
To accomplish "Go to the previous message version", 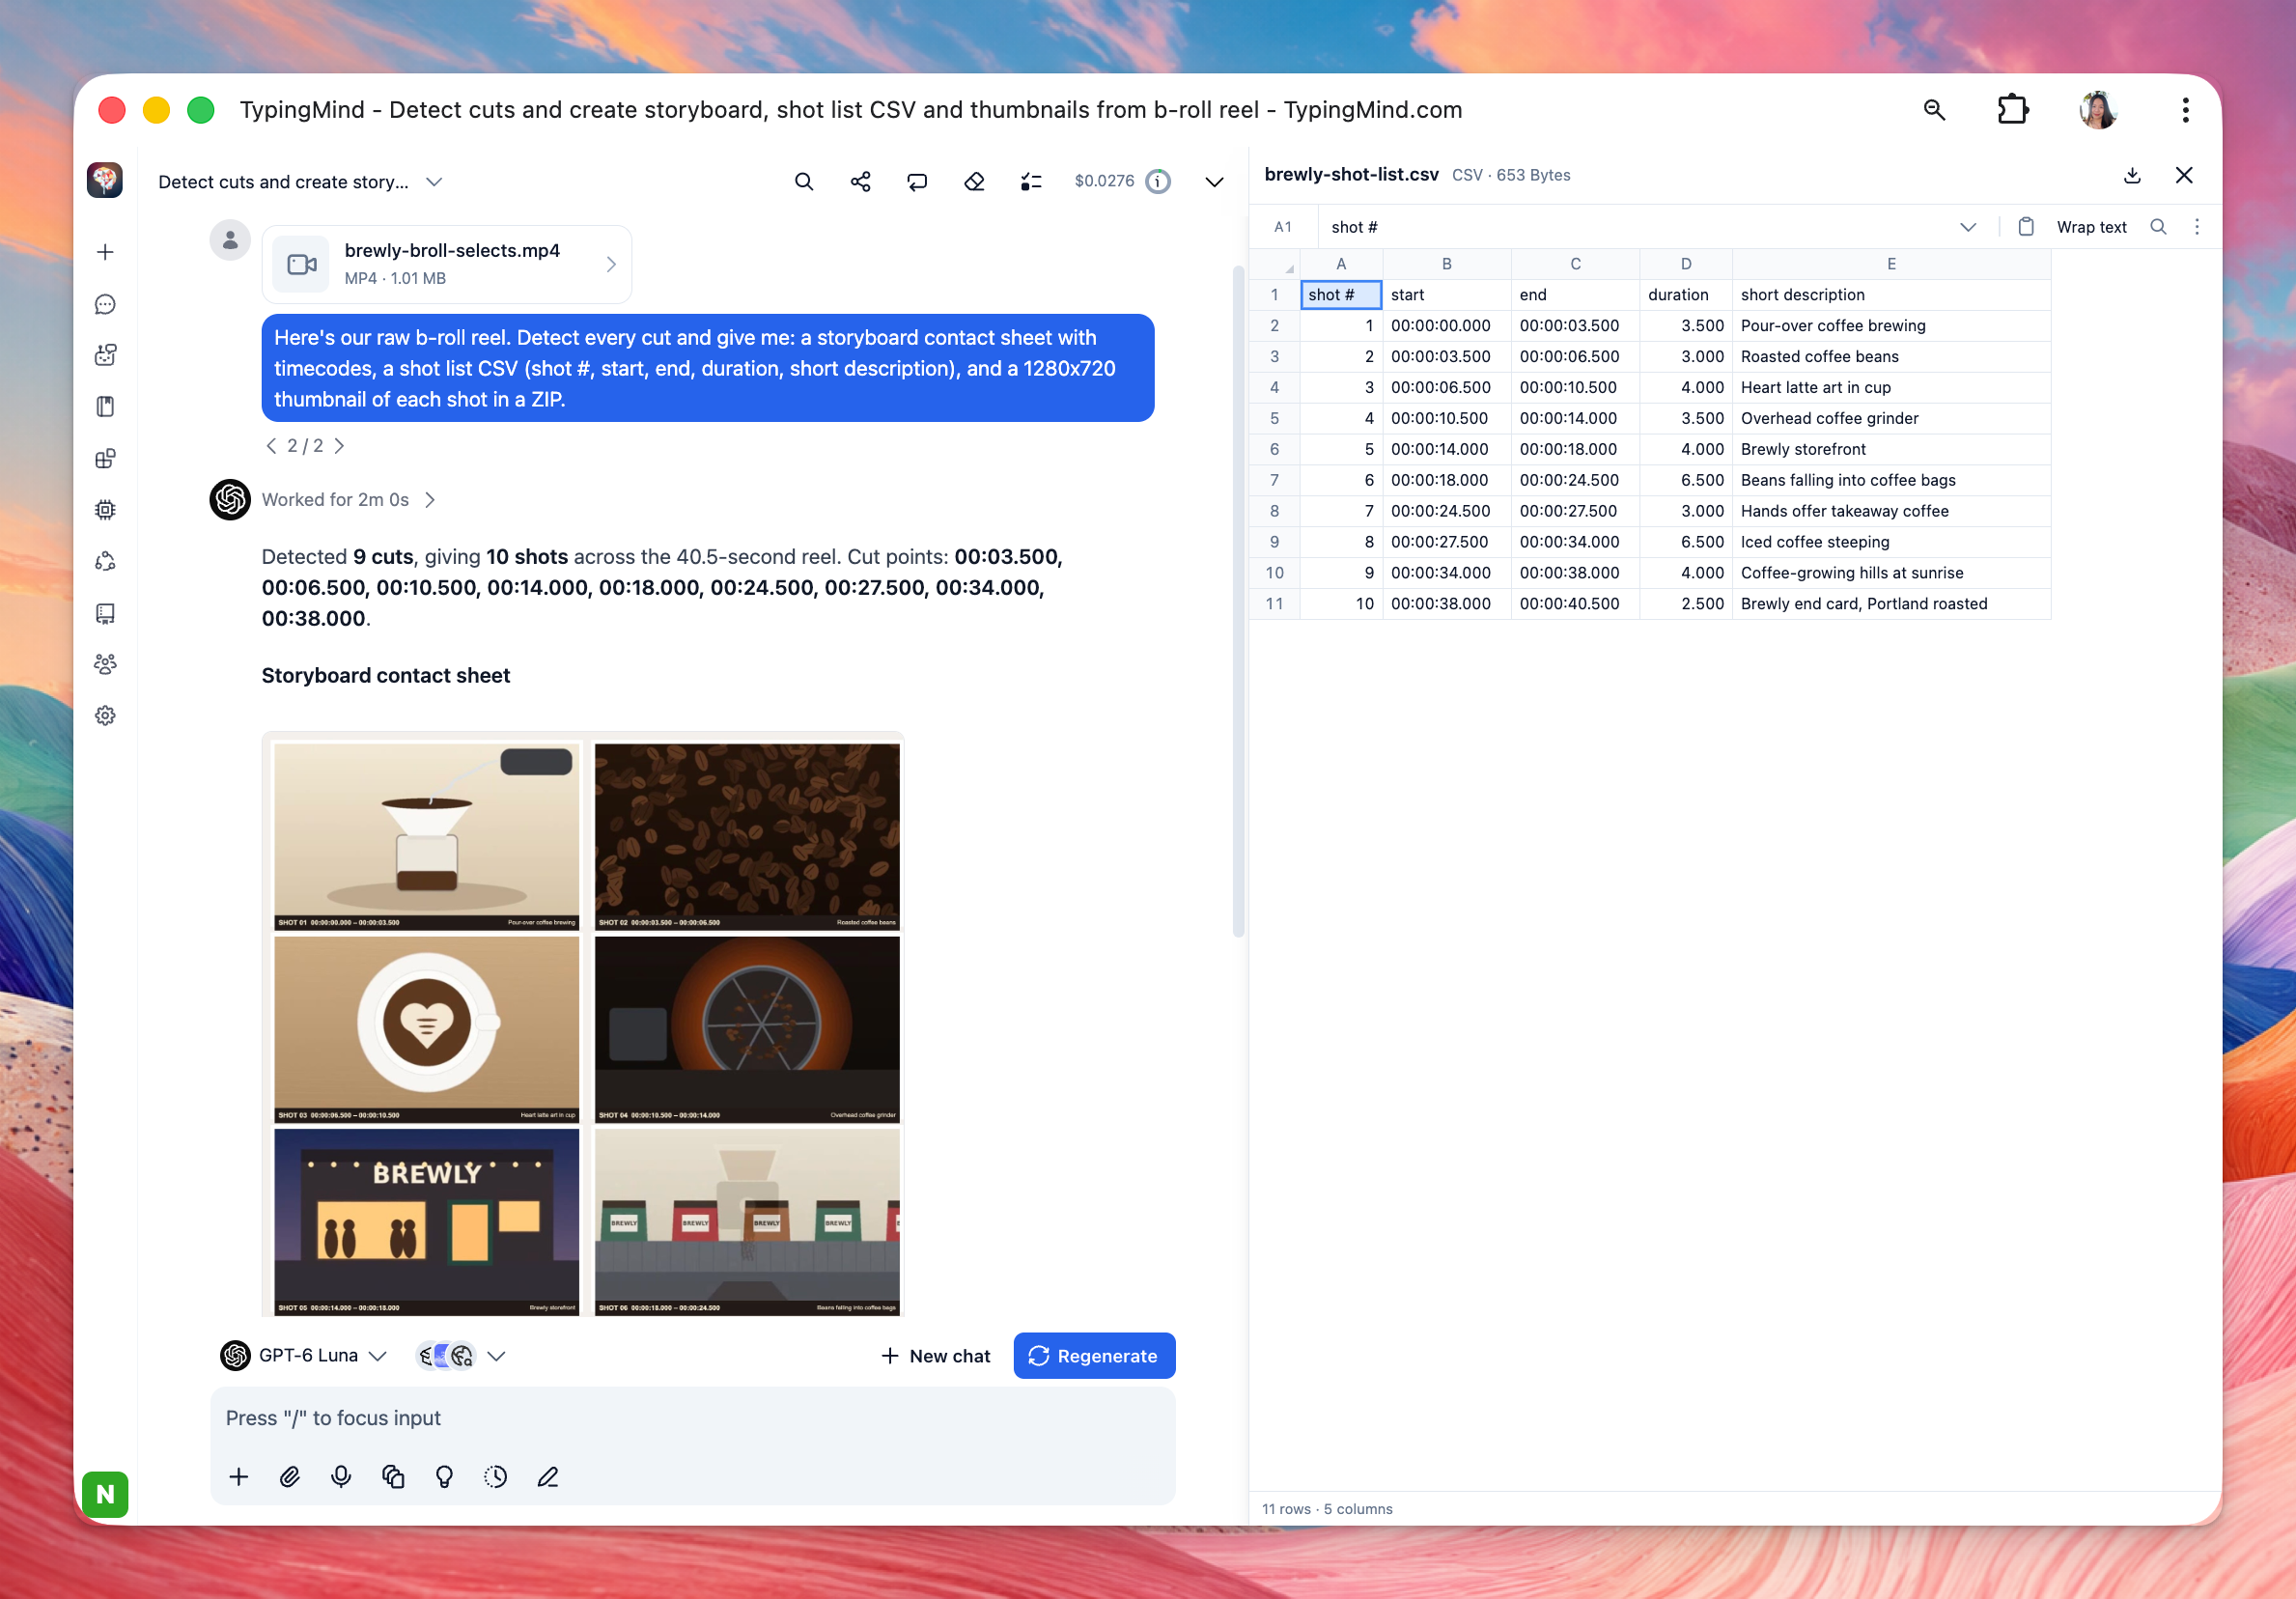I will point(271,445).
